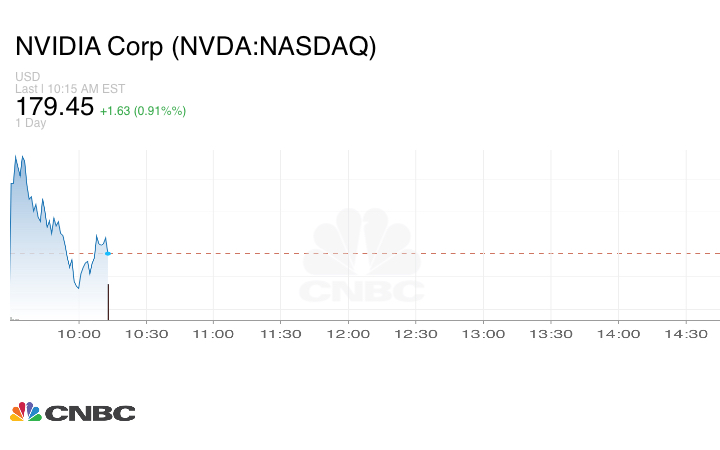The image size is (720, 450).
Task: Click the blue current price dot
Action: pos(108,253)
